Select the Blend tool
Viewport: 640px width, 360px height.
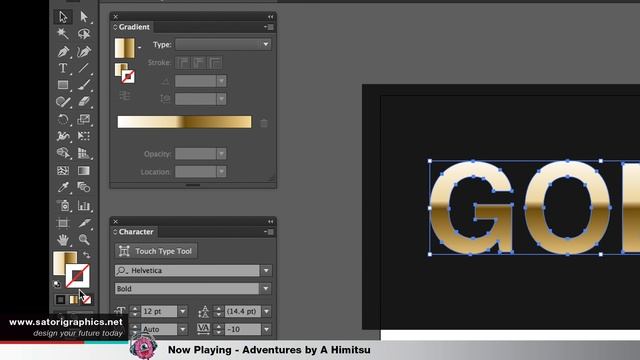click(x=84, y=187)
